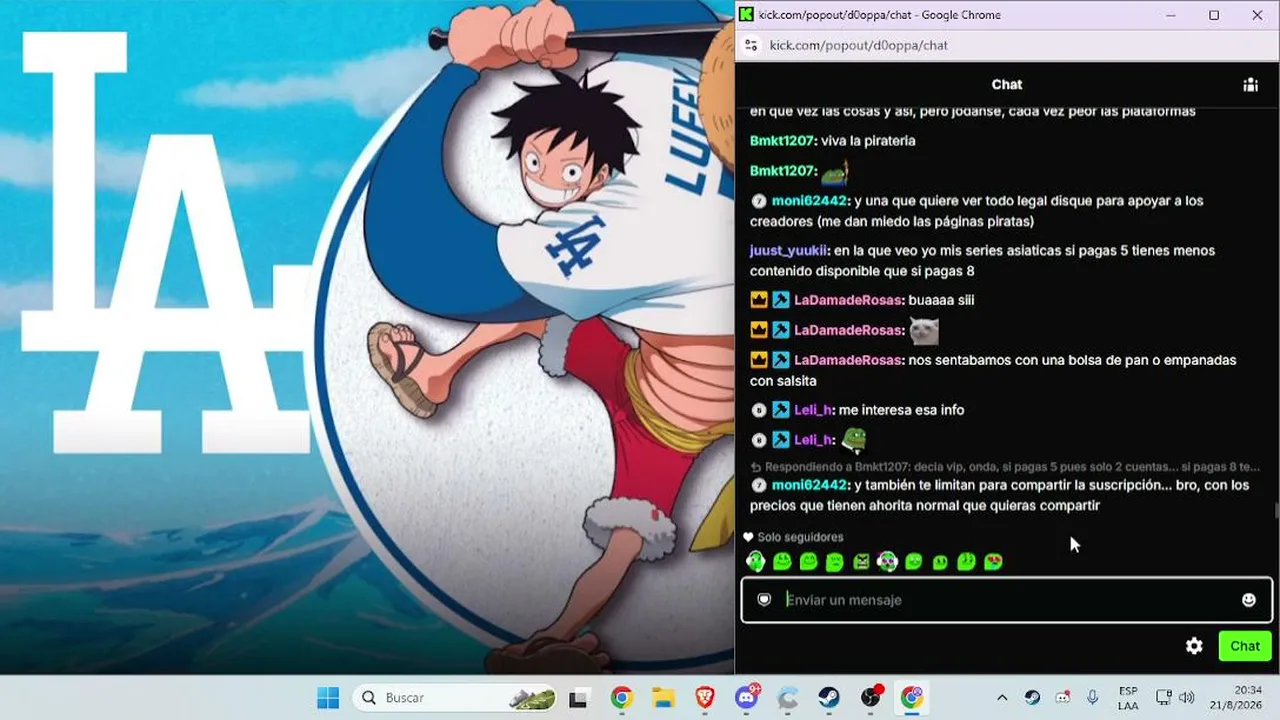Click message 'y también te limitan para compartir'

pos(1000,495)
